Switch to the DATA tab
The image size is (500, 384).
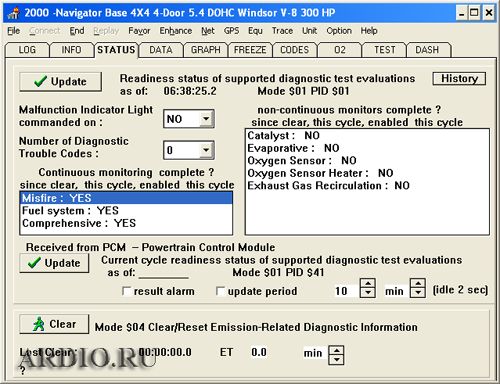click(161, 50)
